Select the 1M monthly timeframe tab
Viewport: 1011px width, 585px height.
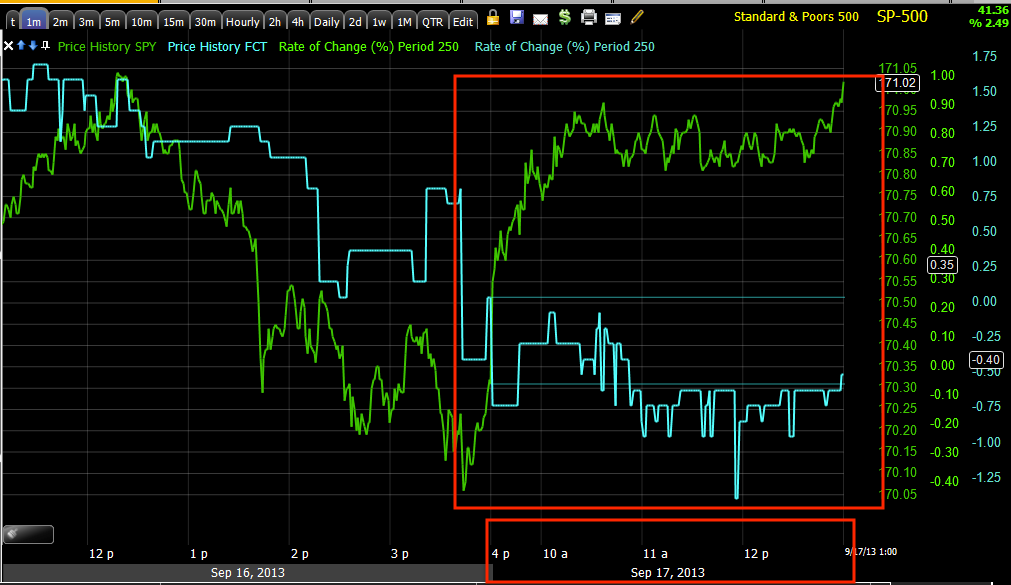pyautogui.click(x=404, y=21)
